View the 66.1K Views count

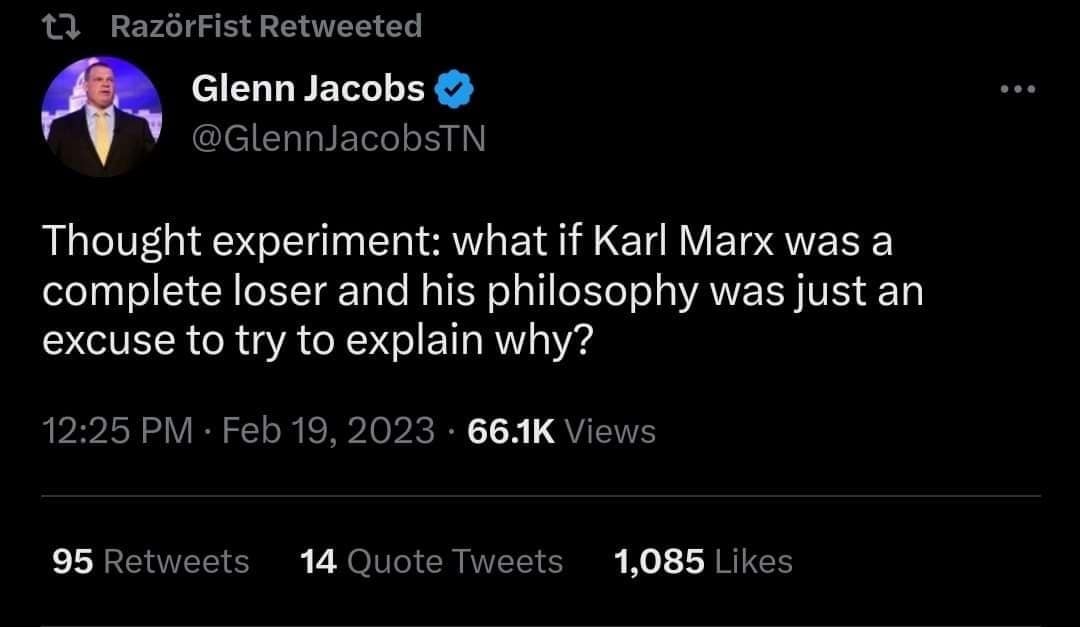562,431
